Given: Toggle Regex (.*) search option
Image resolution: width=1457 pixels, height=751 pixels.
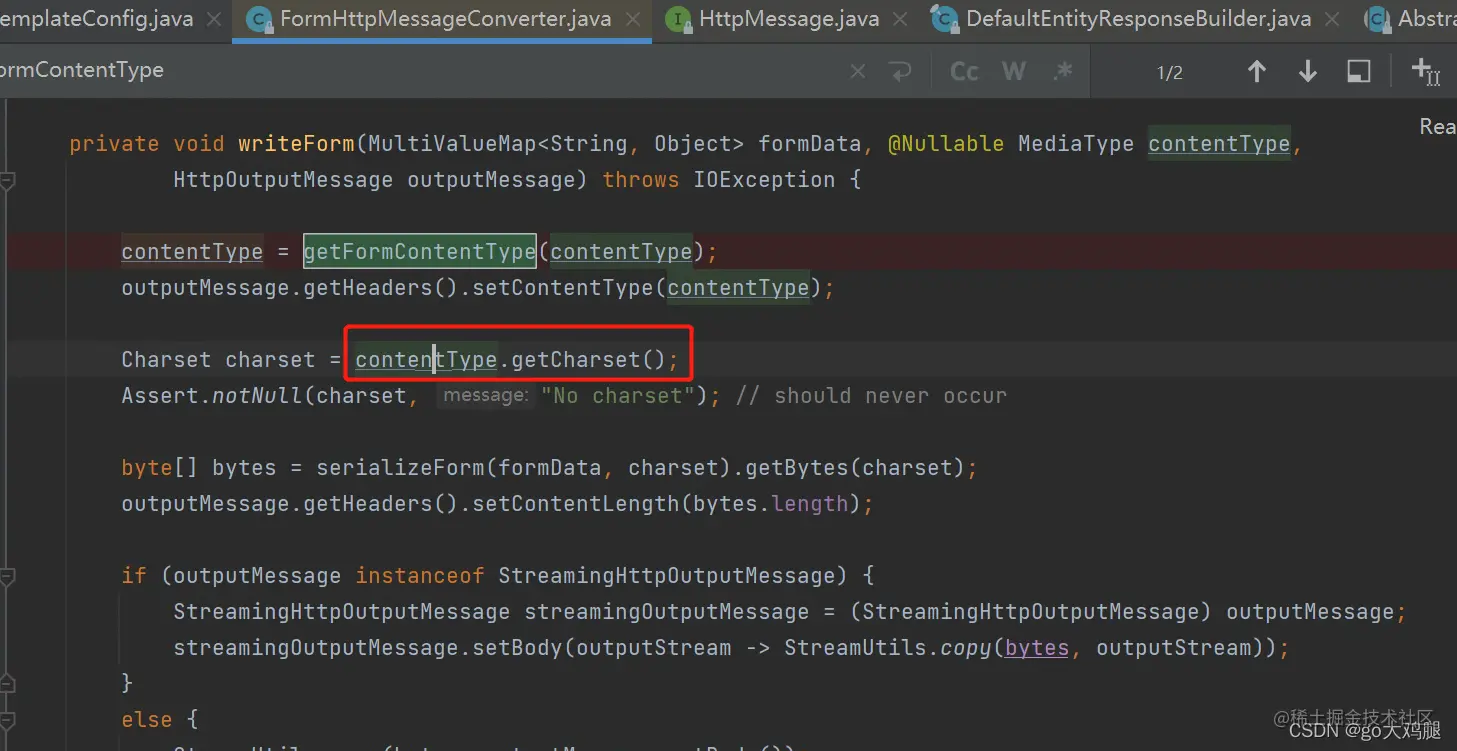Looking at the screenshot, I should click(x=1063, y=72).
